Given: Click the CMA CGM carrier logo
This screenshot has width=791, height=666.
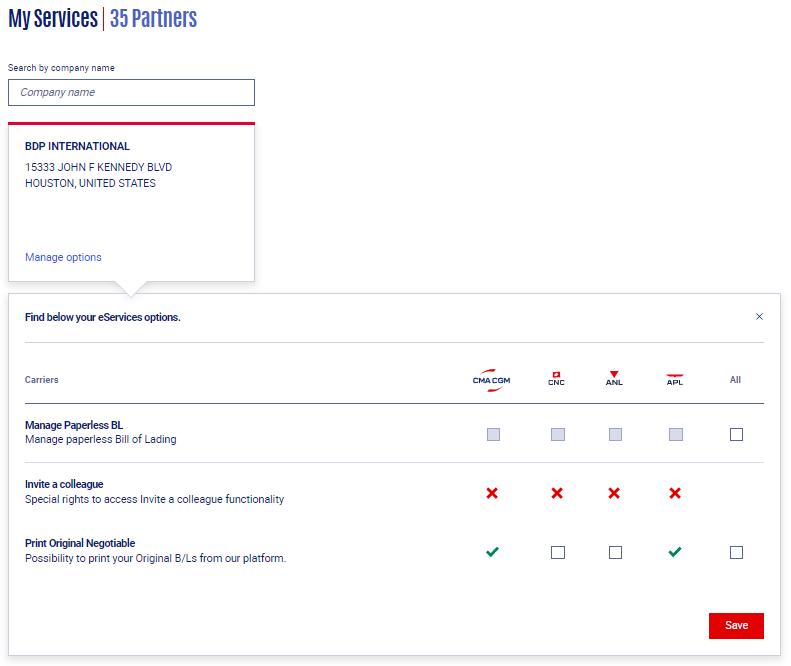Looking at the screenshot, I should coord(491,380).
